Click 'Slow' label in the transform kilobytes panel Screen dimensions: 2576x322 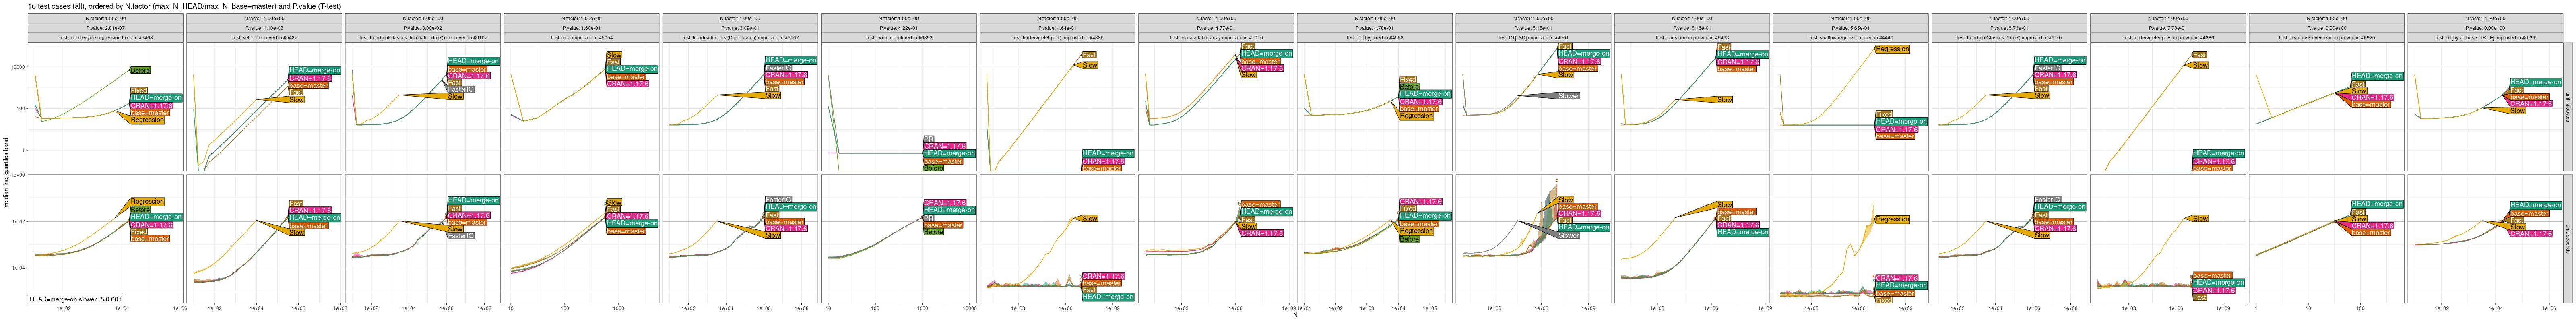[x=1724, y=100]
